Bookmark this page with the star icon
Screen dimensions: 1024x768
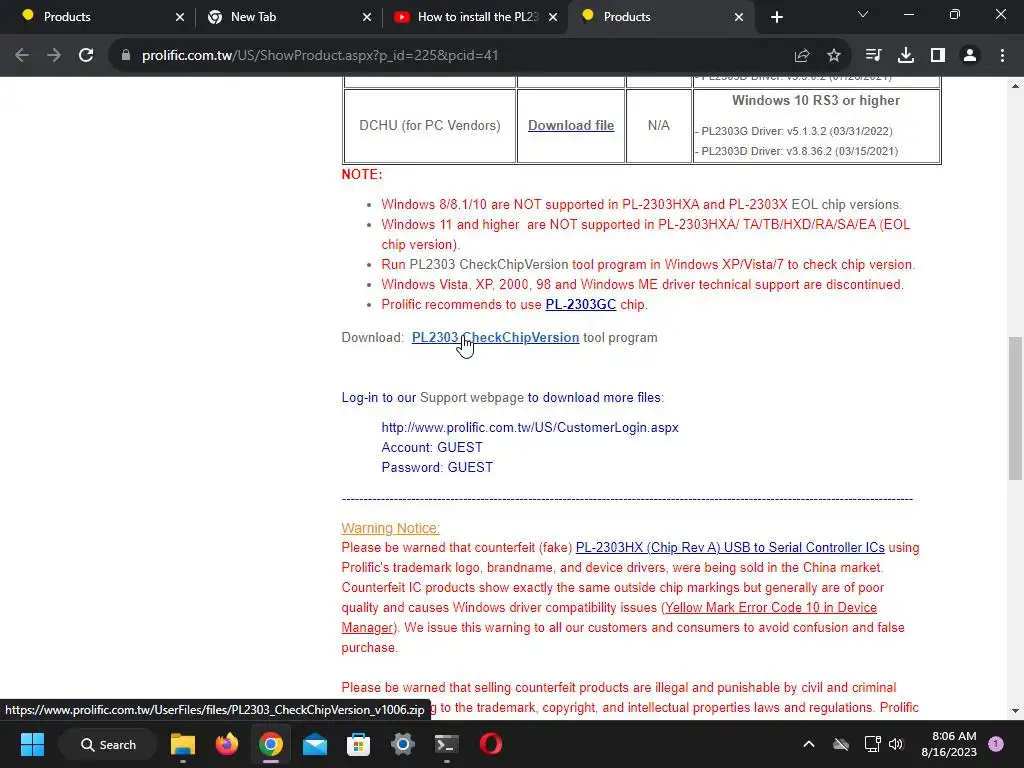pos(834,56)
